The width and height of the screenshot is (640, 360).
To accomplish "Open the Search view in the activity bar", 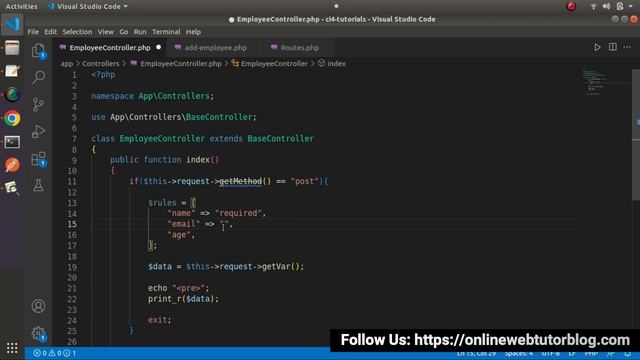I will (38, 77).
